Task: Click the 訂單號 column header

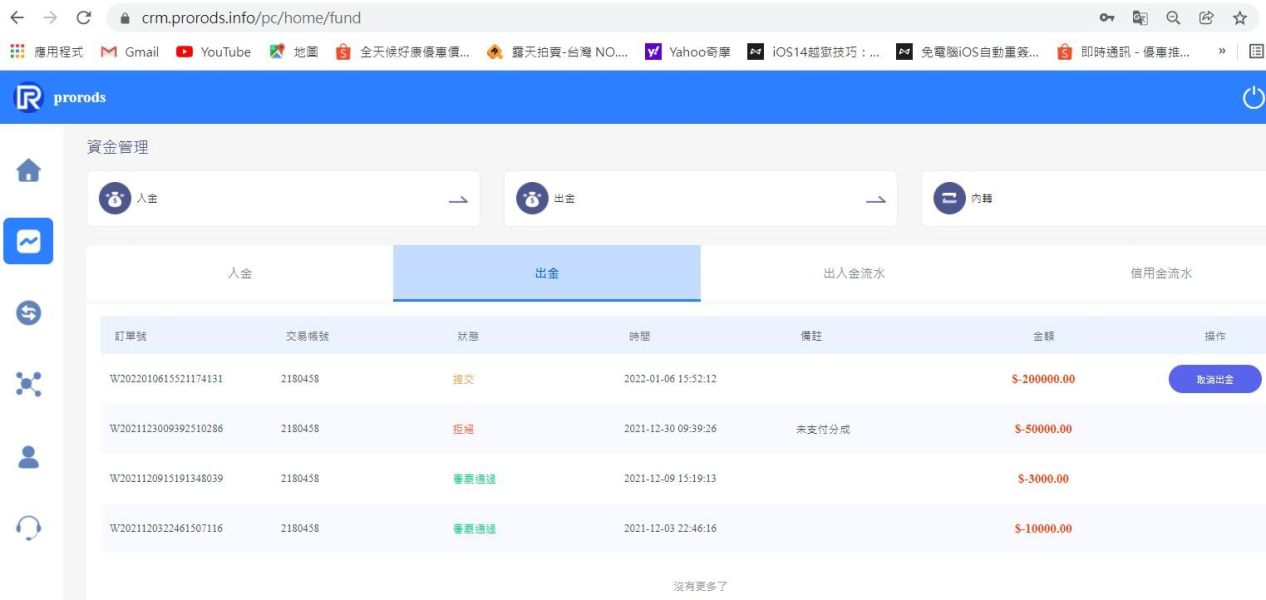Action: point(128,337)
